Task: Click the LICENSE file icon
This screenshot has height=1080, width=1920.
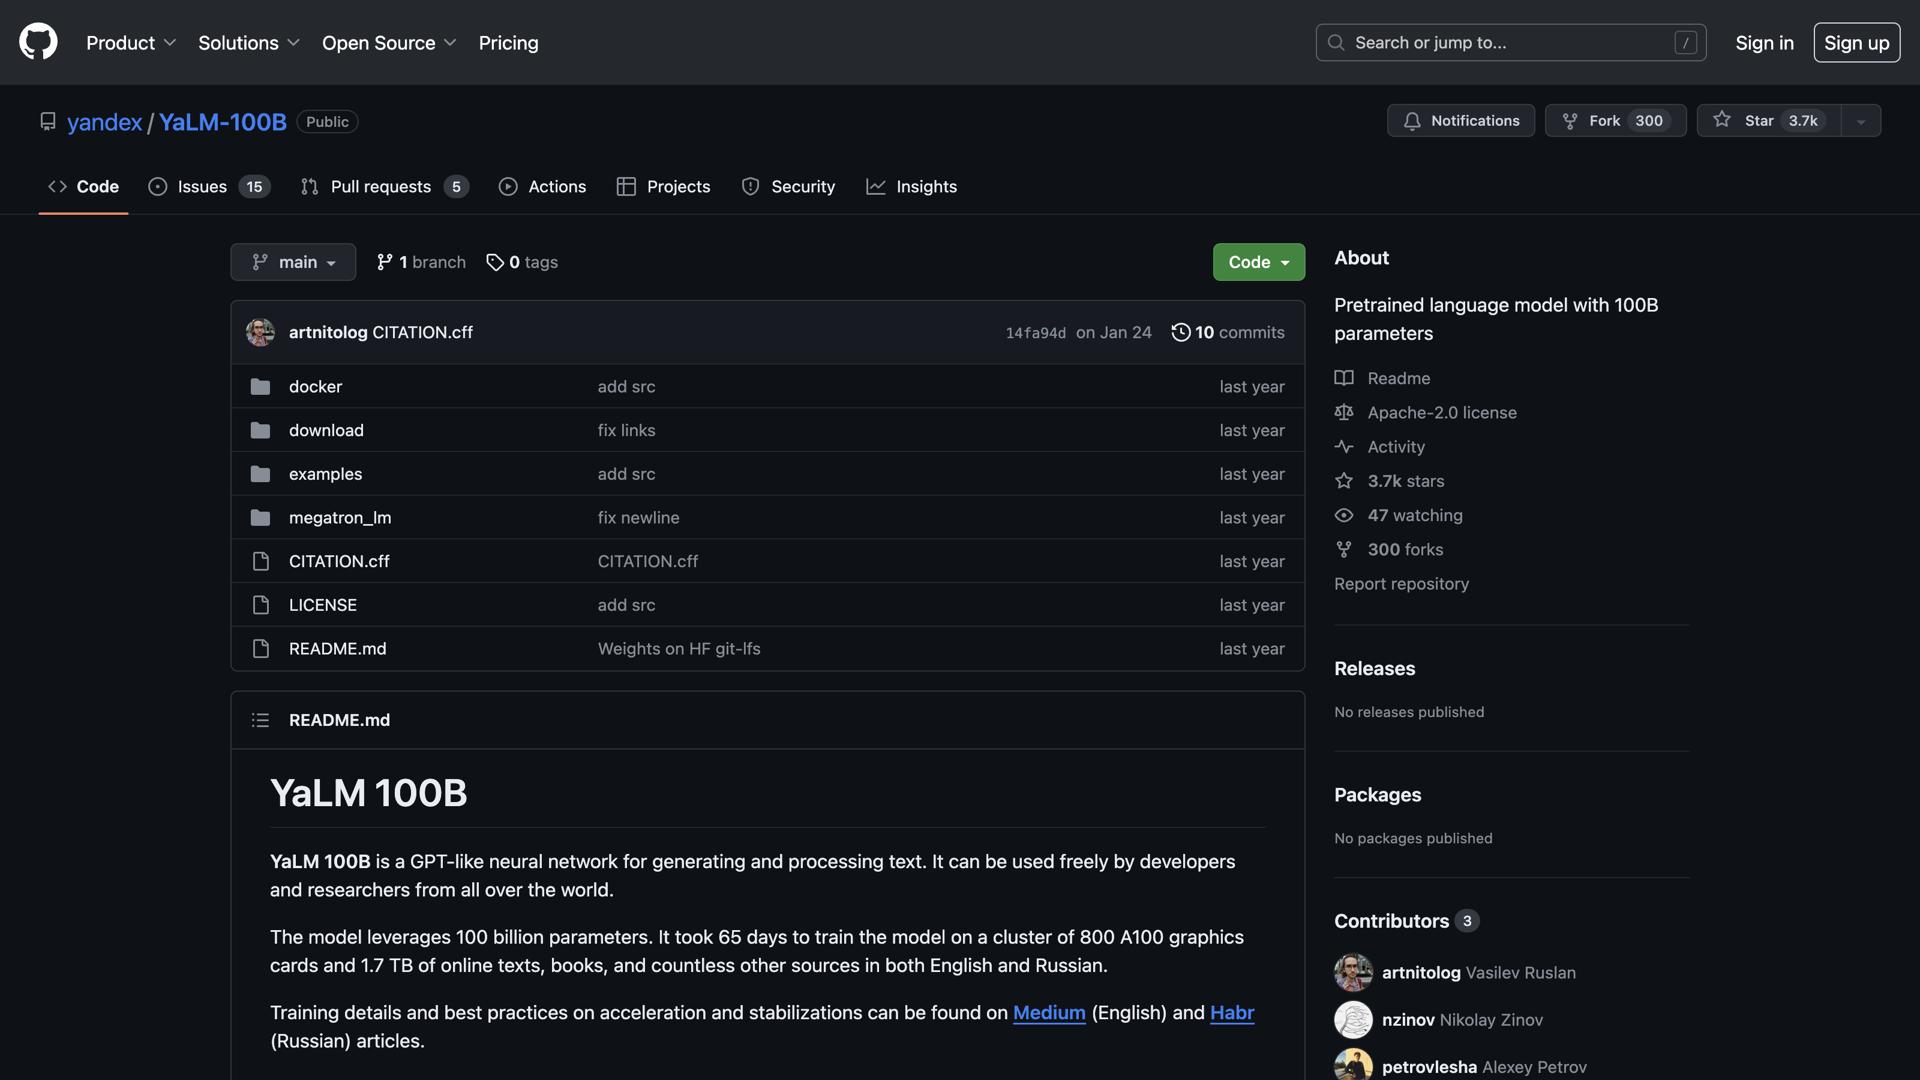Action: click(260, 605)
